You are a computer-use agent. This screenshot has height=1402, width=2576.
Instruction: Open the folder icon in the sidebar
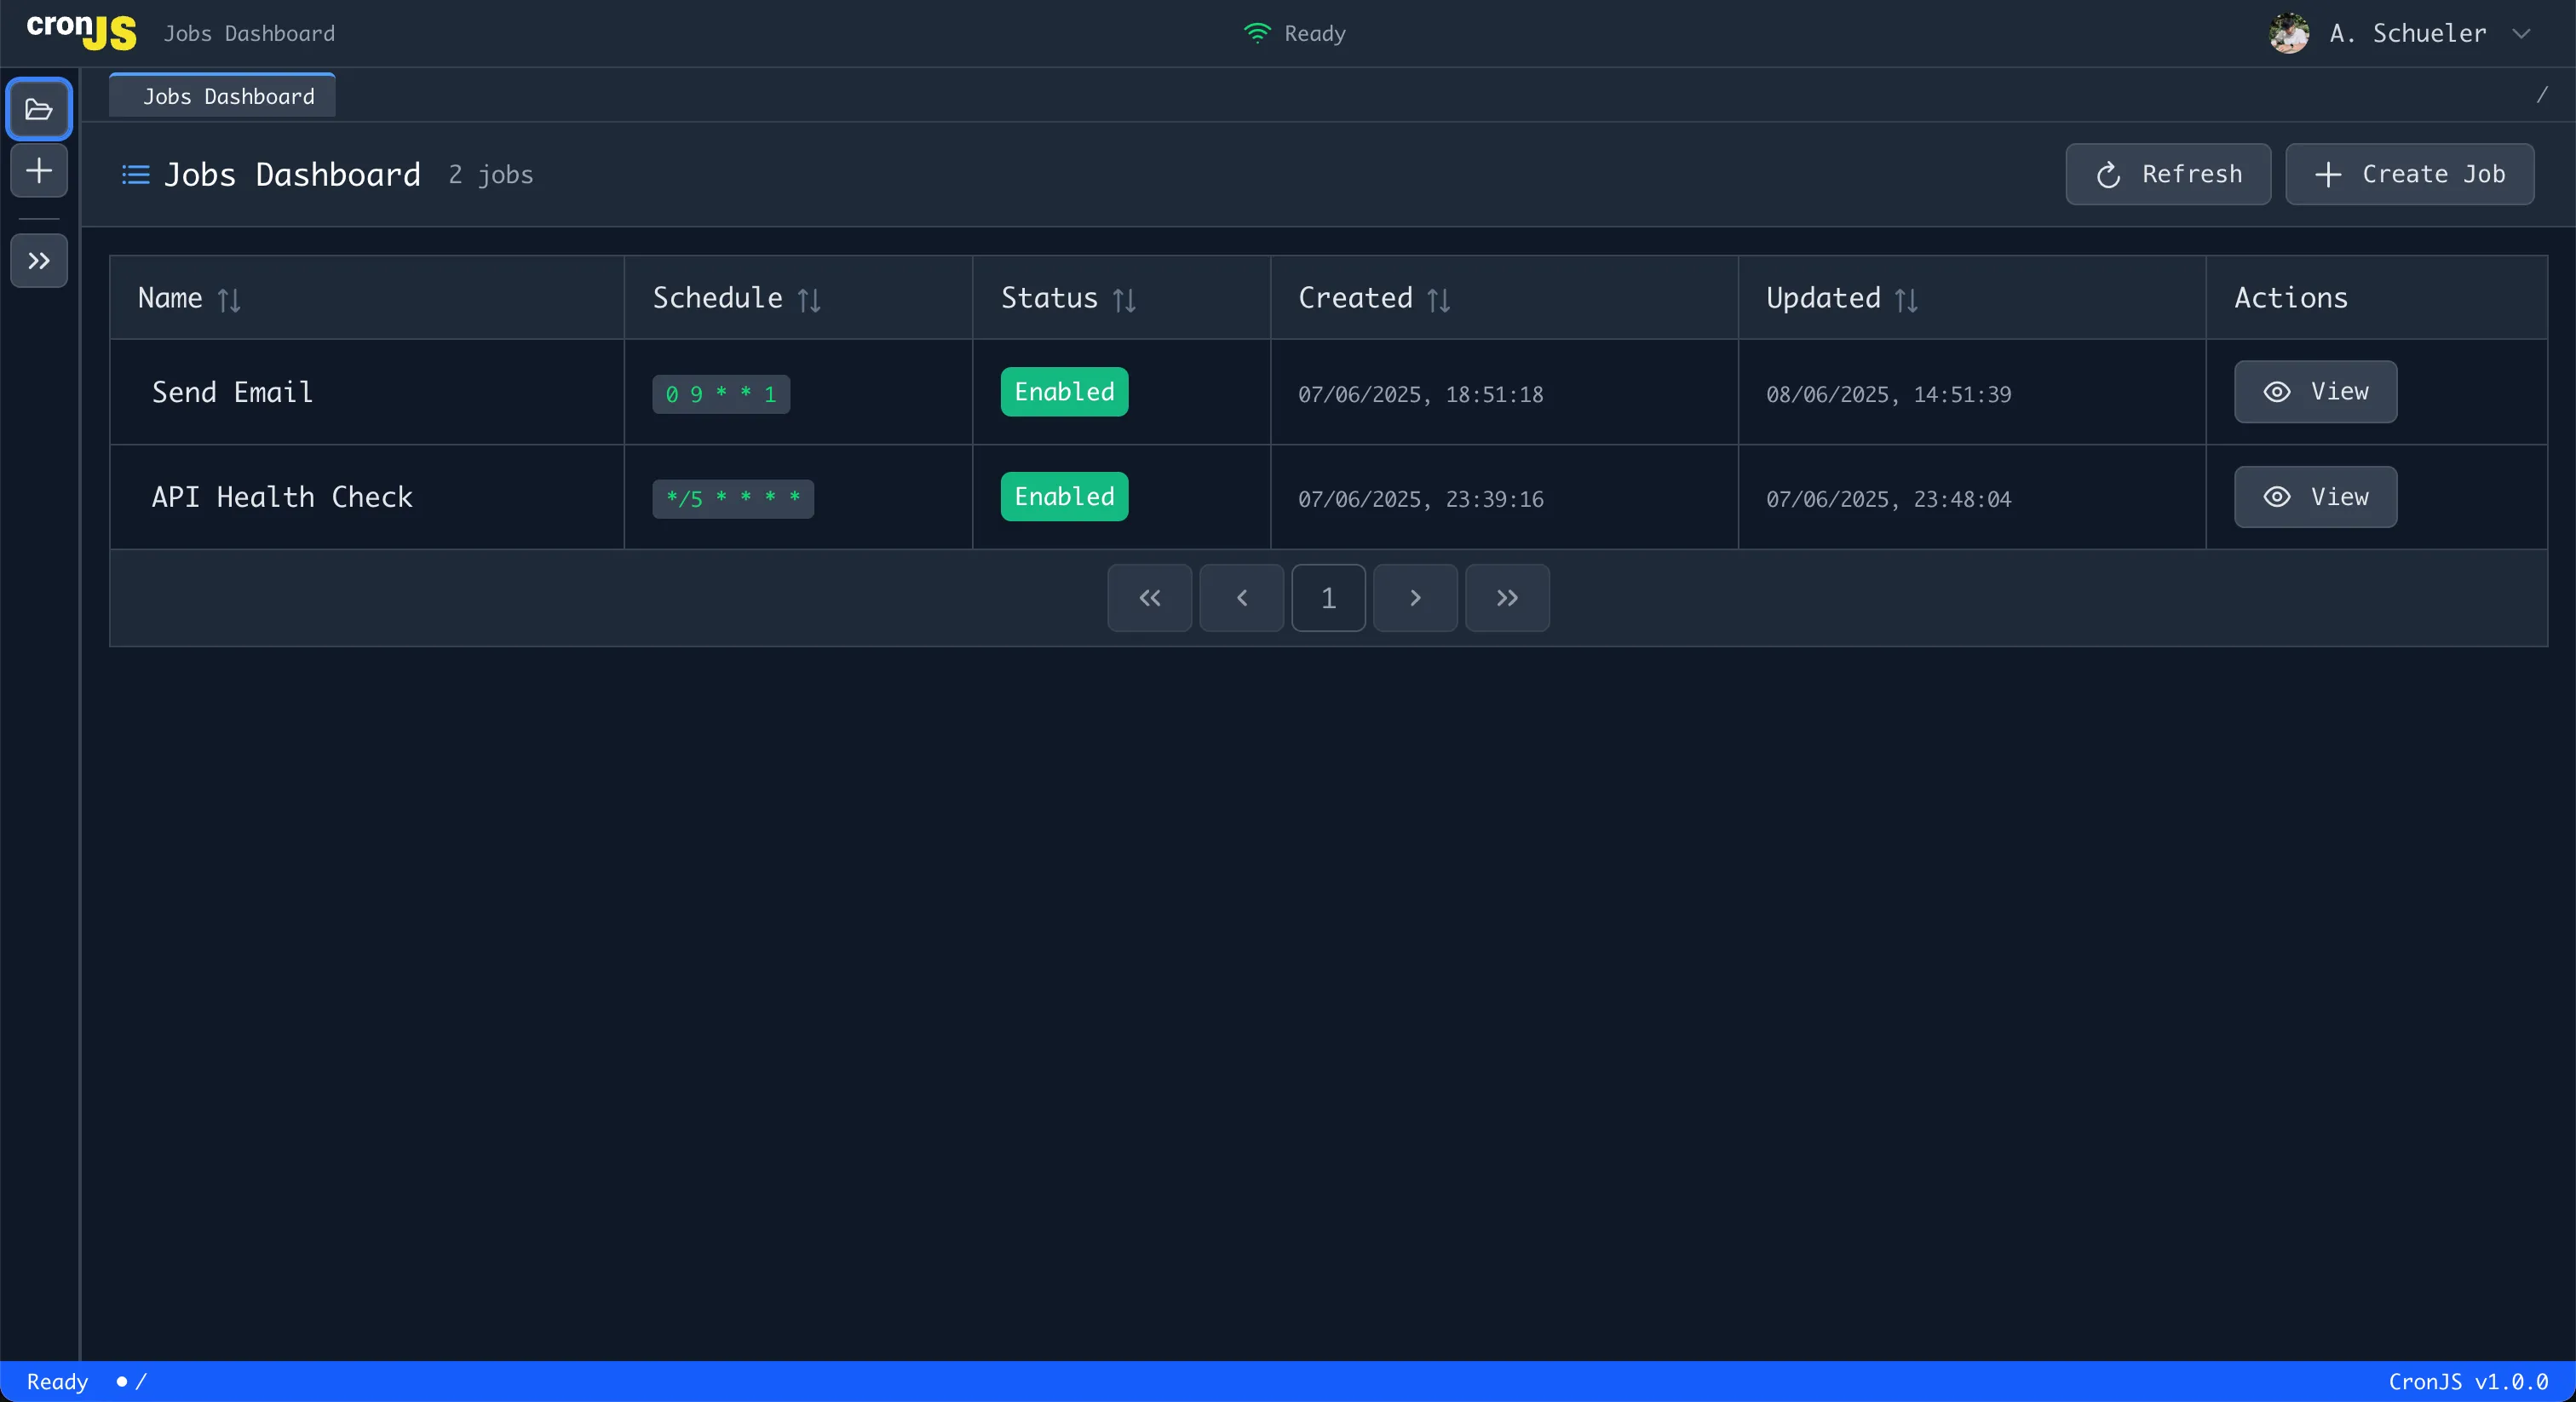pos(38,108)
